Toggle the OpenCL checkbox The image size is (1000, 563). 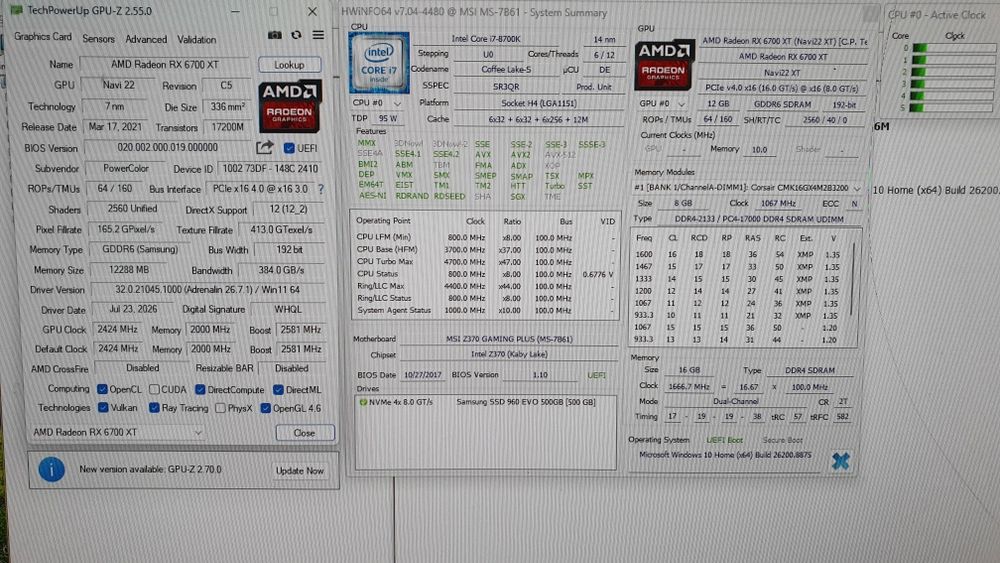pos(102,389)
